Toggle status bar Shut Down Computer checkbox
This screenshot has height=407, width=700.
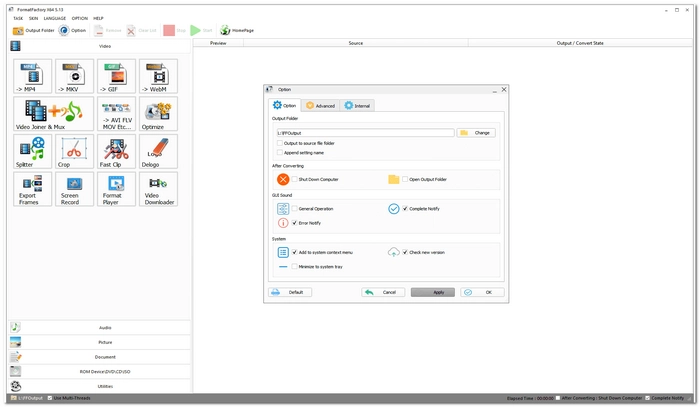point(558,398)
